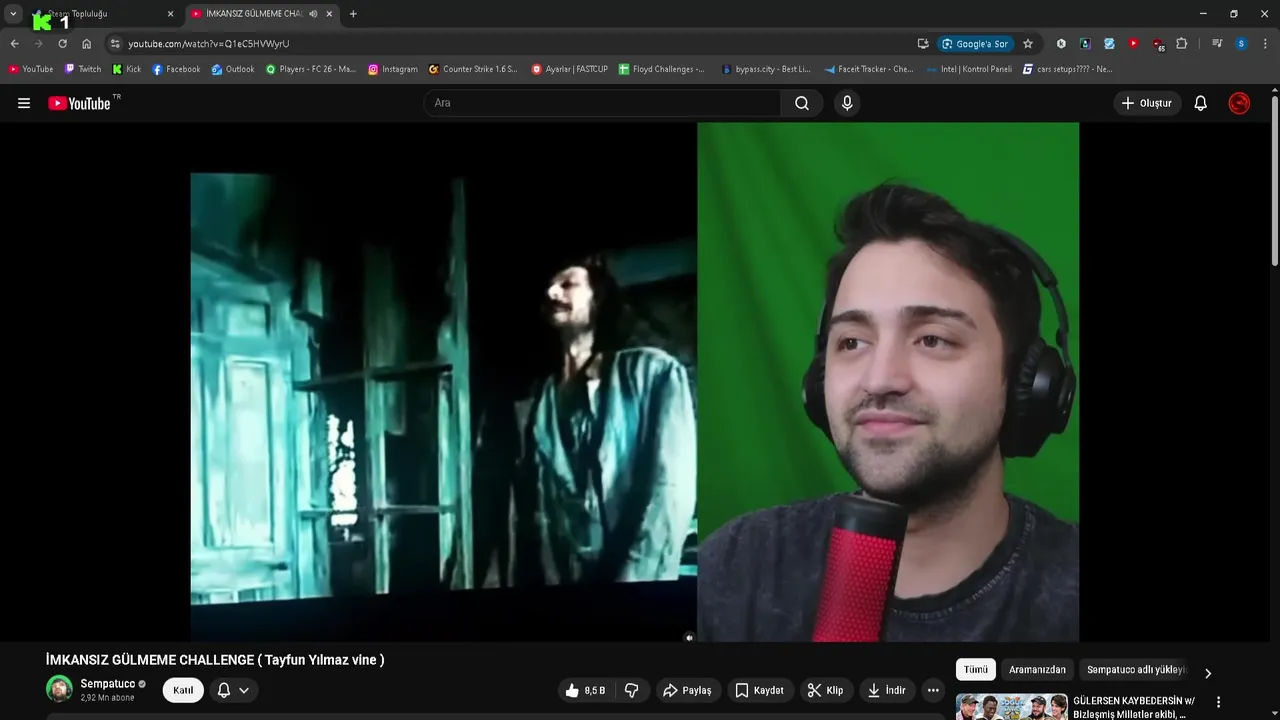
Task: Expand notification options chevron beside bell
Action: 244,690
